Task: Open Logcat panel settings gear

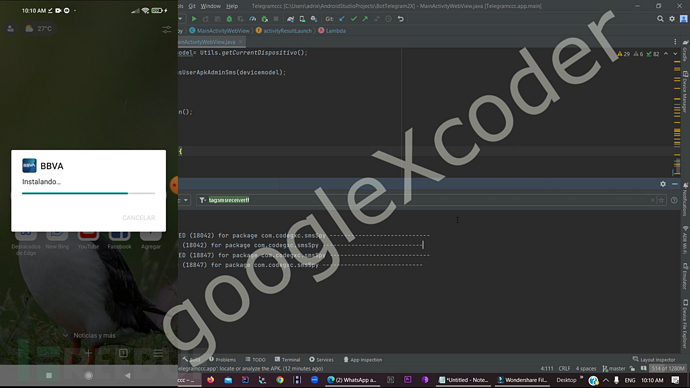Action: point(663,184)
